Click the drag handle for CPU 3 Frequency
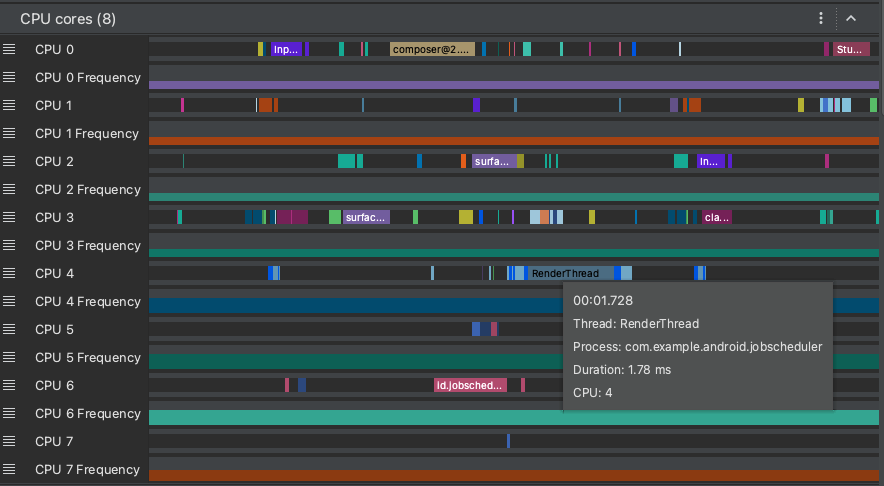 pos(9,245)
